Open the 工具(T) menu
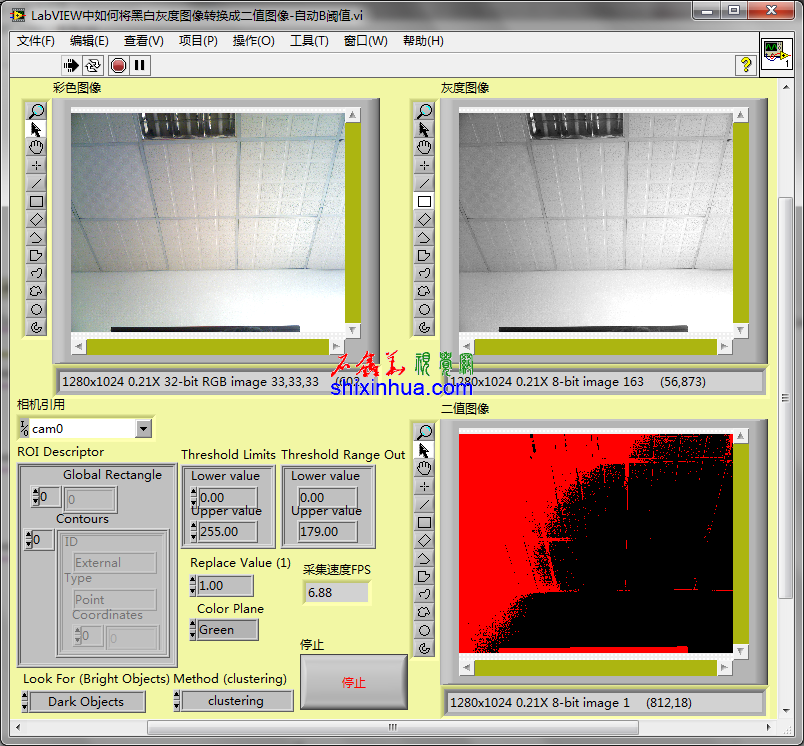Image resolution: width=804 pixels, height=746 pixels. (309, 41)
